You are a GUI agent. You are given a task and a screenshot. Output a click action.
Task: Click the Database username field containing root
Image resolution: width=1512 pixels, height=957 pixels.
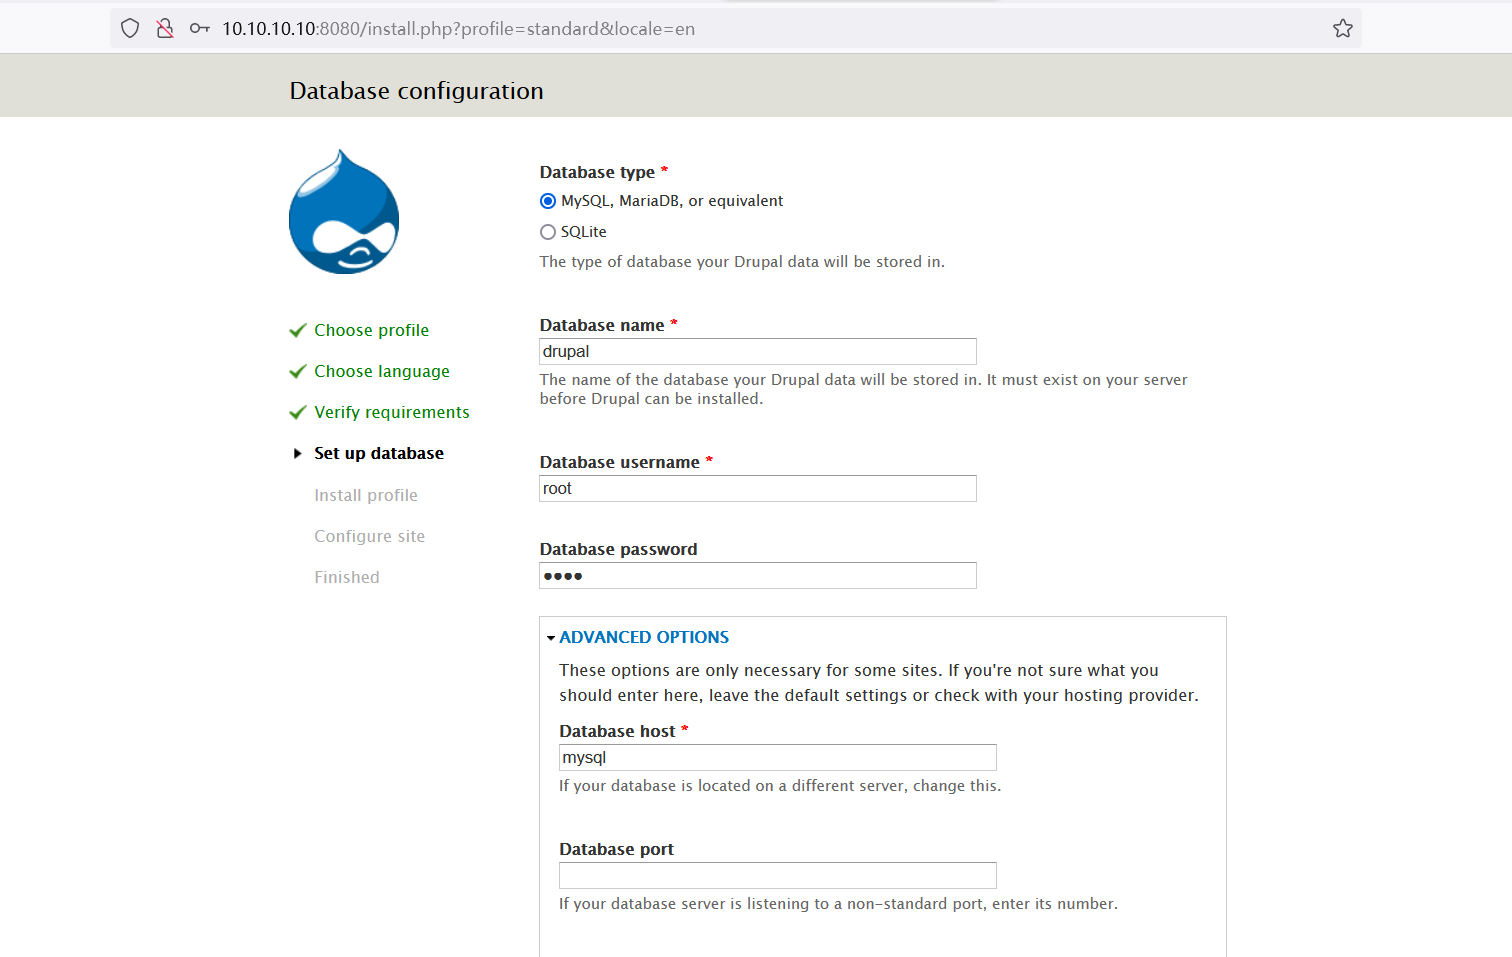click(x=758, y=488)
